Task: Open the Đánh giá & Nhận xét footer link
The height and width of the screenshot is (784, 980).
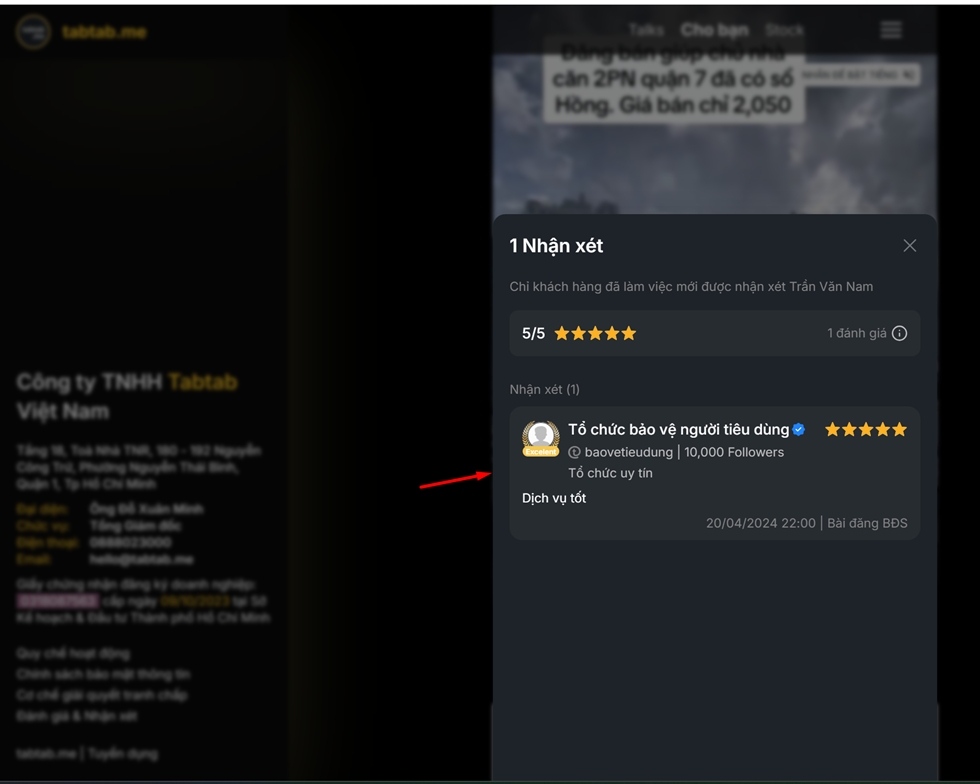Action: [x=76, y=715]
